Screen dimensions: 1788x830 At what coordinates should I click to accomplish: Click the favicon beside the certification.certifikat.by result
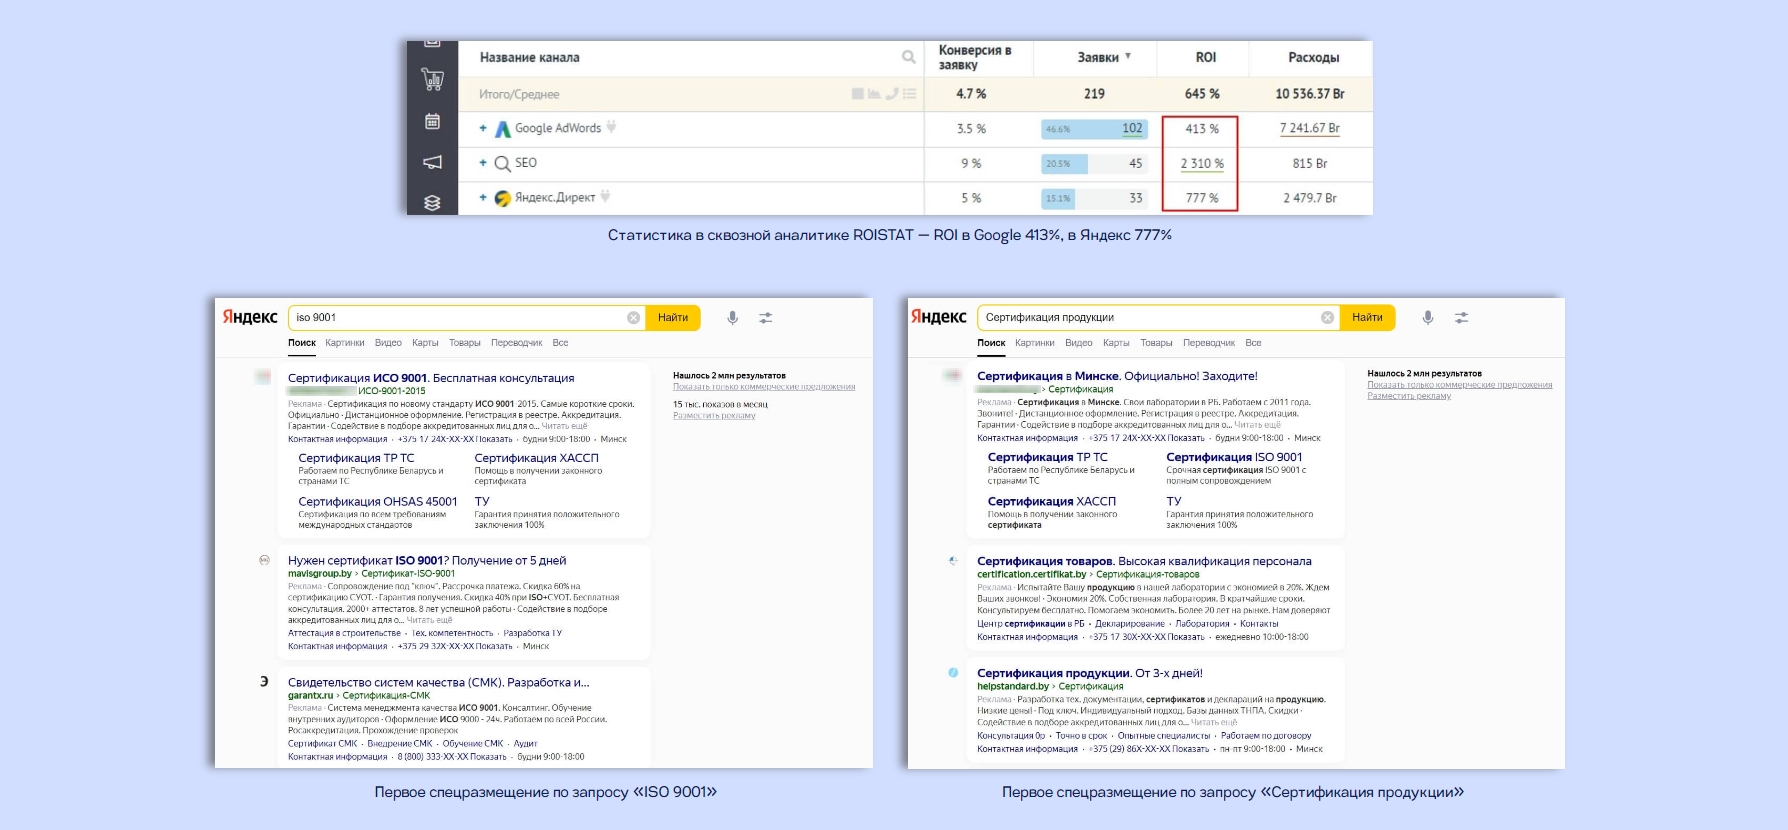pos(953,561)
